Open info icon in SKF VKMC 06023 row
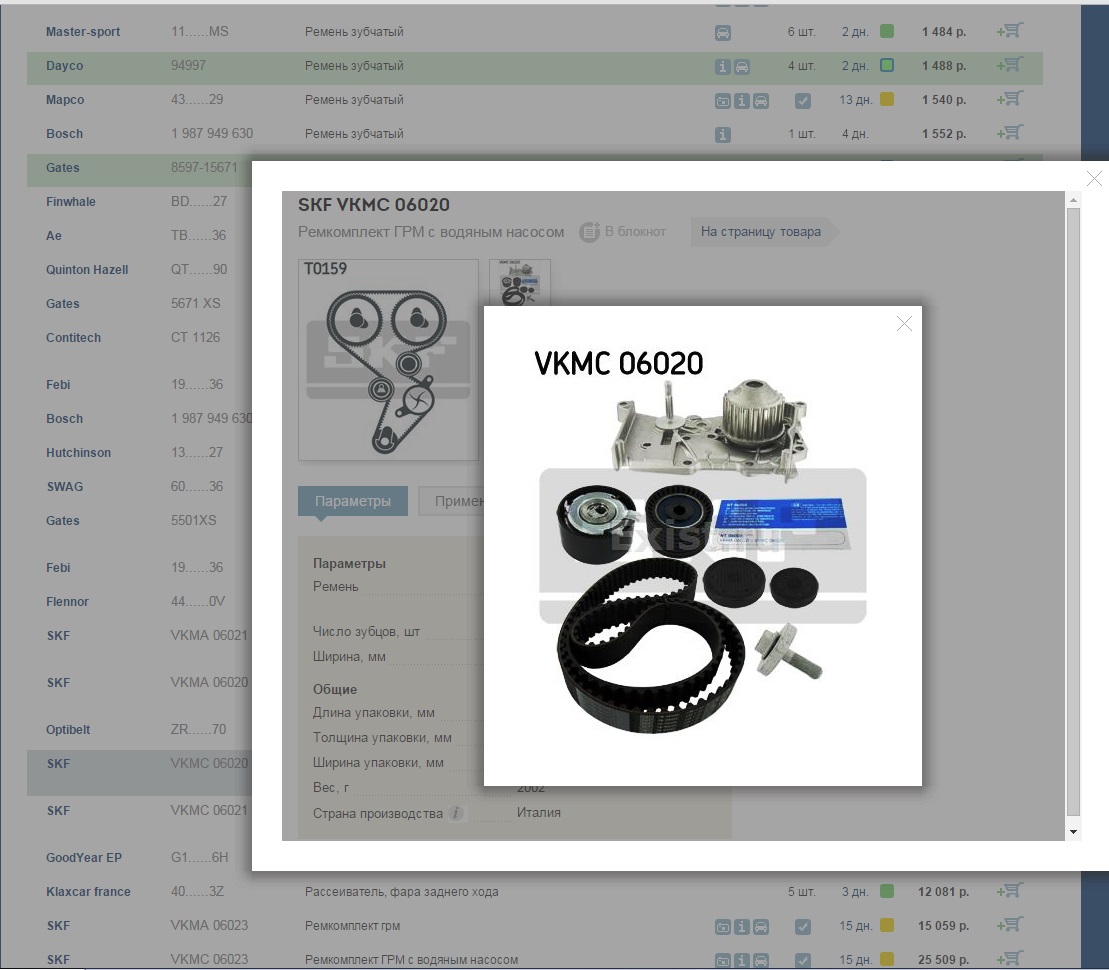This screenshot has height=970, width=1109. (741, 960)
